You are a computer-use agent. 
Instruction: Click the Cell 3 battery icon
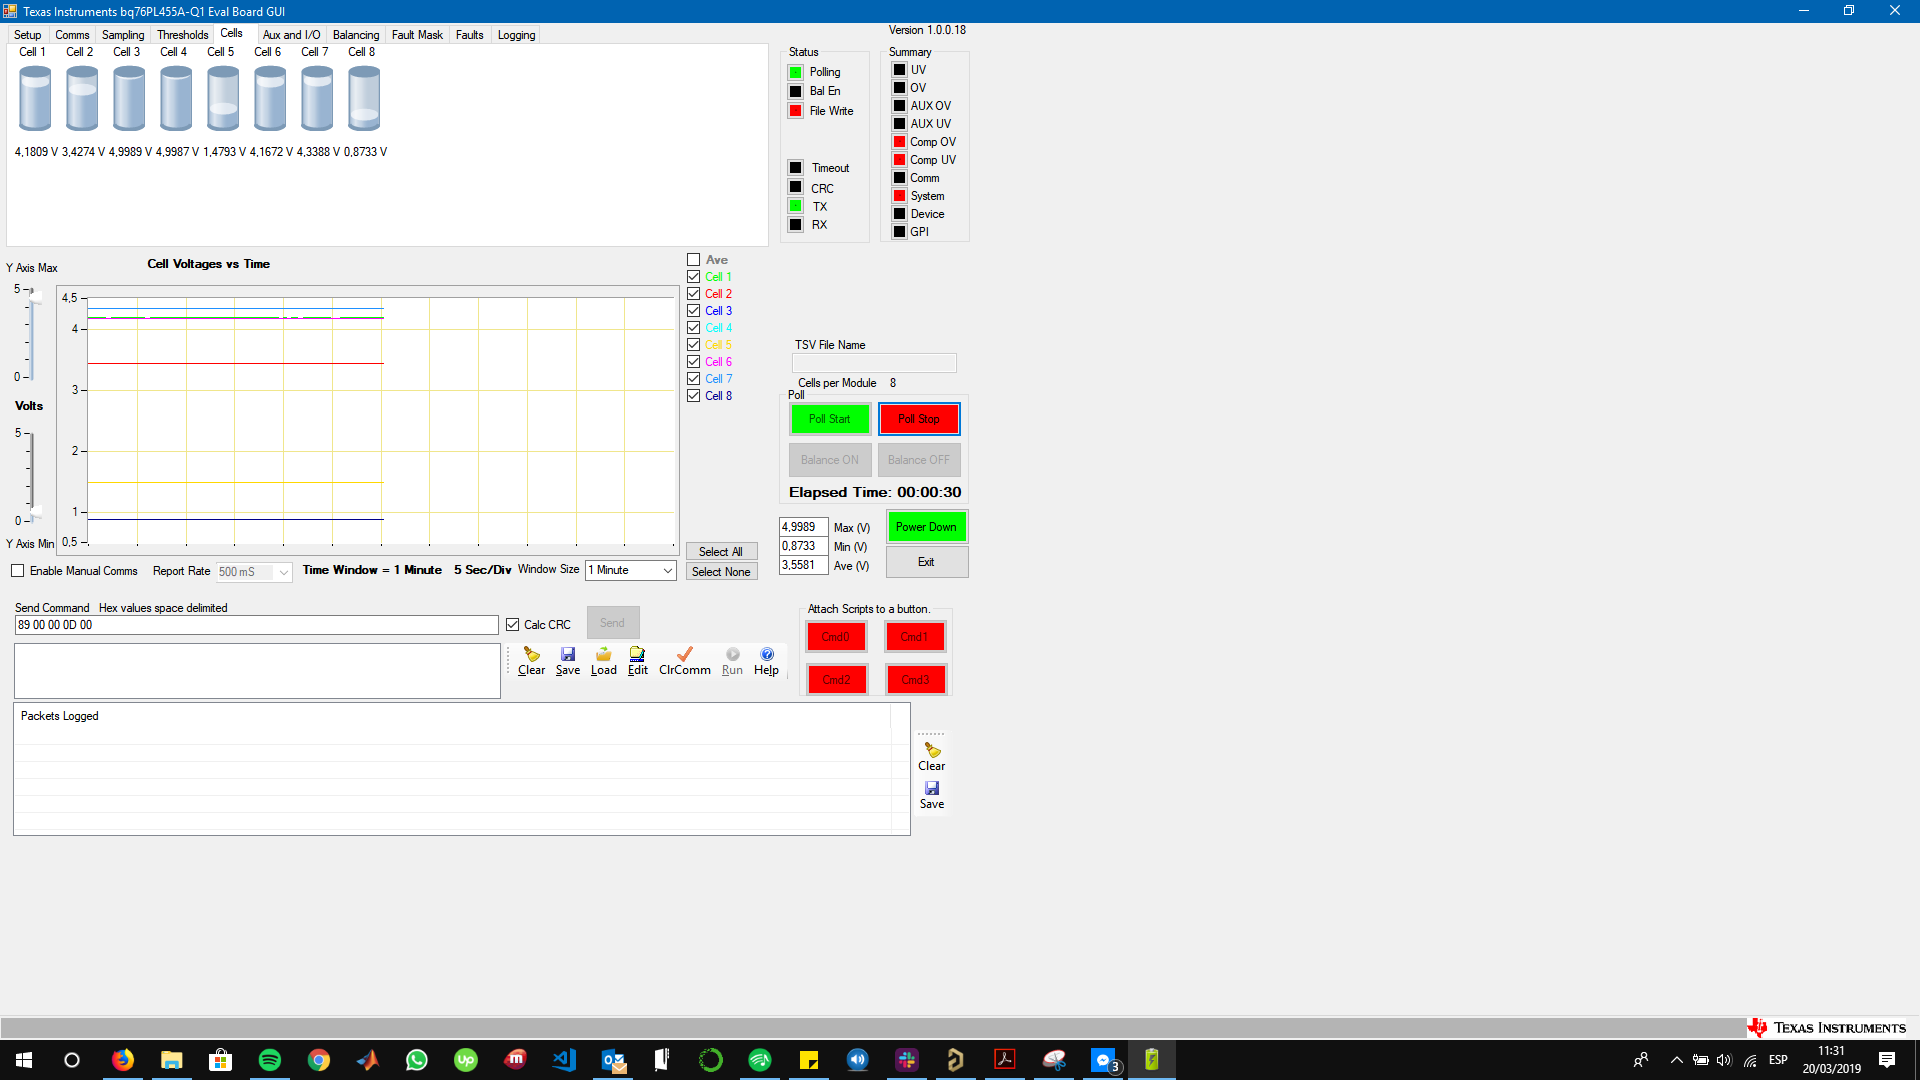coord(129,98)
